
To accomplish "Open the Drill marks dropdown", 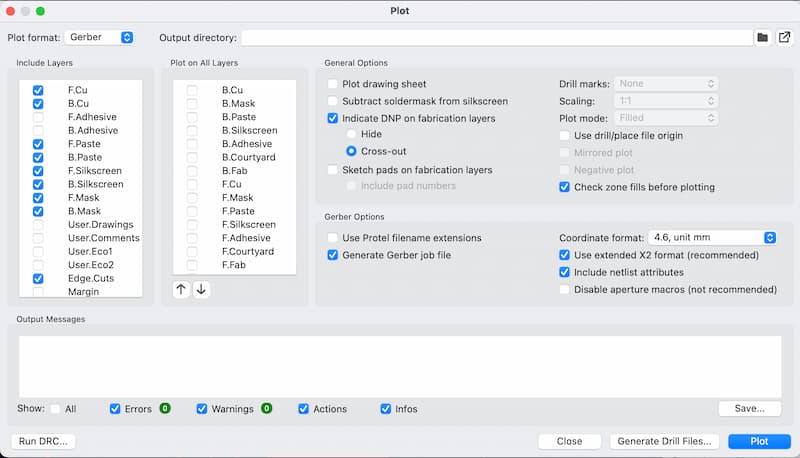I will [667, 84].
